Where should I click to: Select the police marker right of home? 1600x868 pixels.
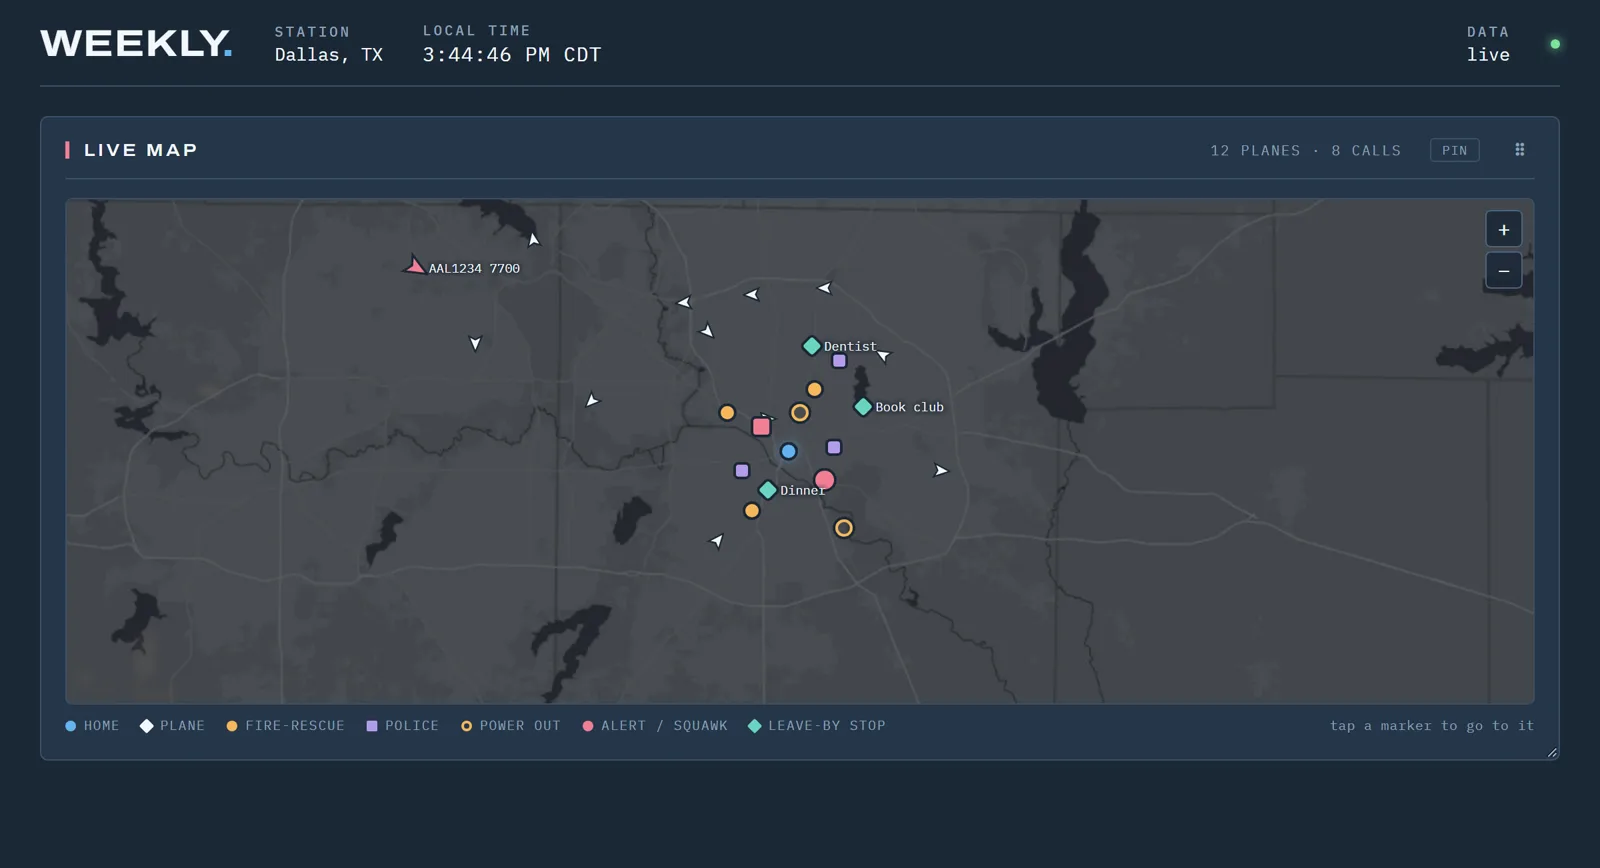(833, 447)
